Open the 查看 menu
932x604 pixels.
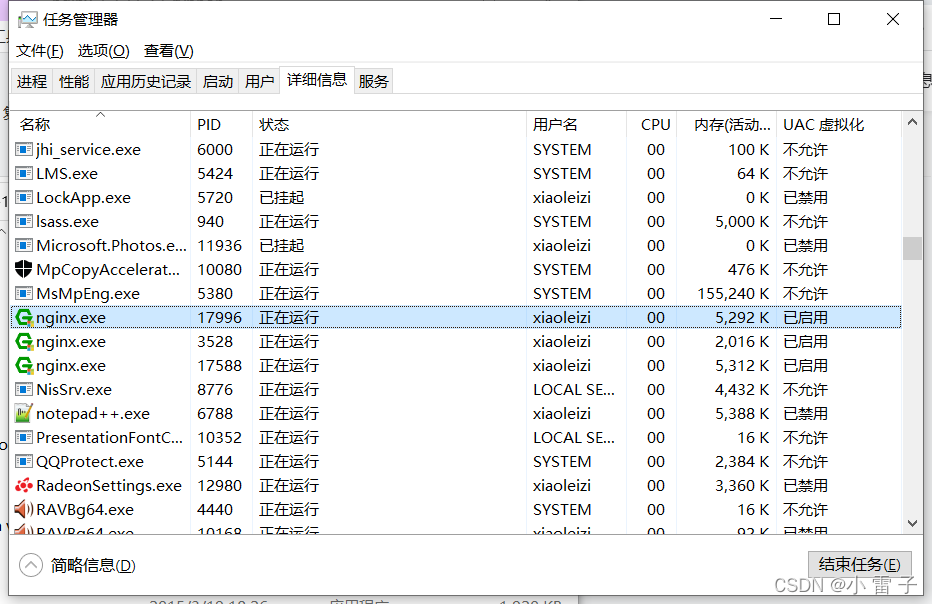pyautogui.click(x=167, y=50)
